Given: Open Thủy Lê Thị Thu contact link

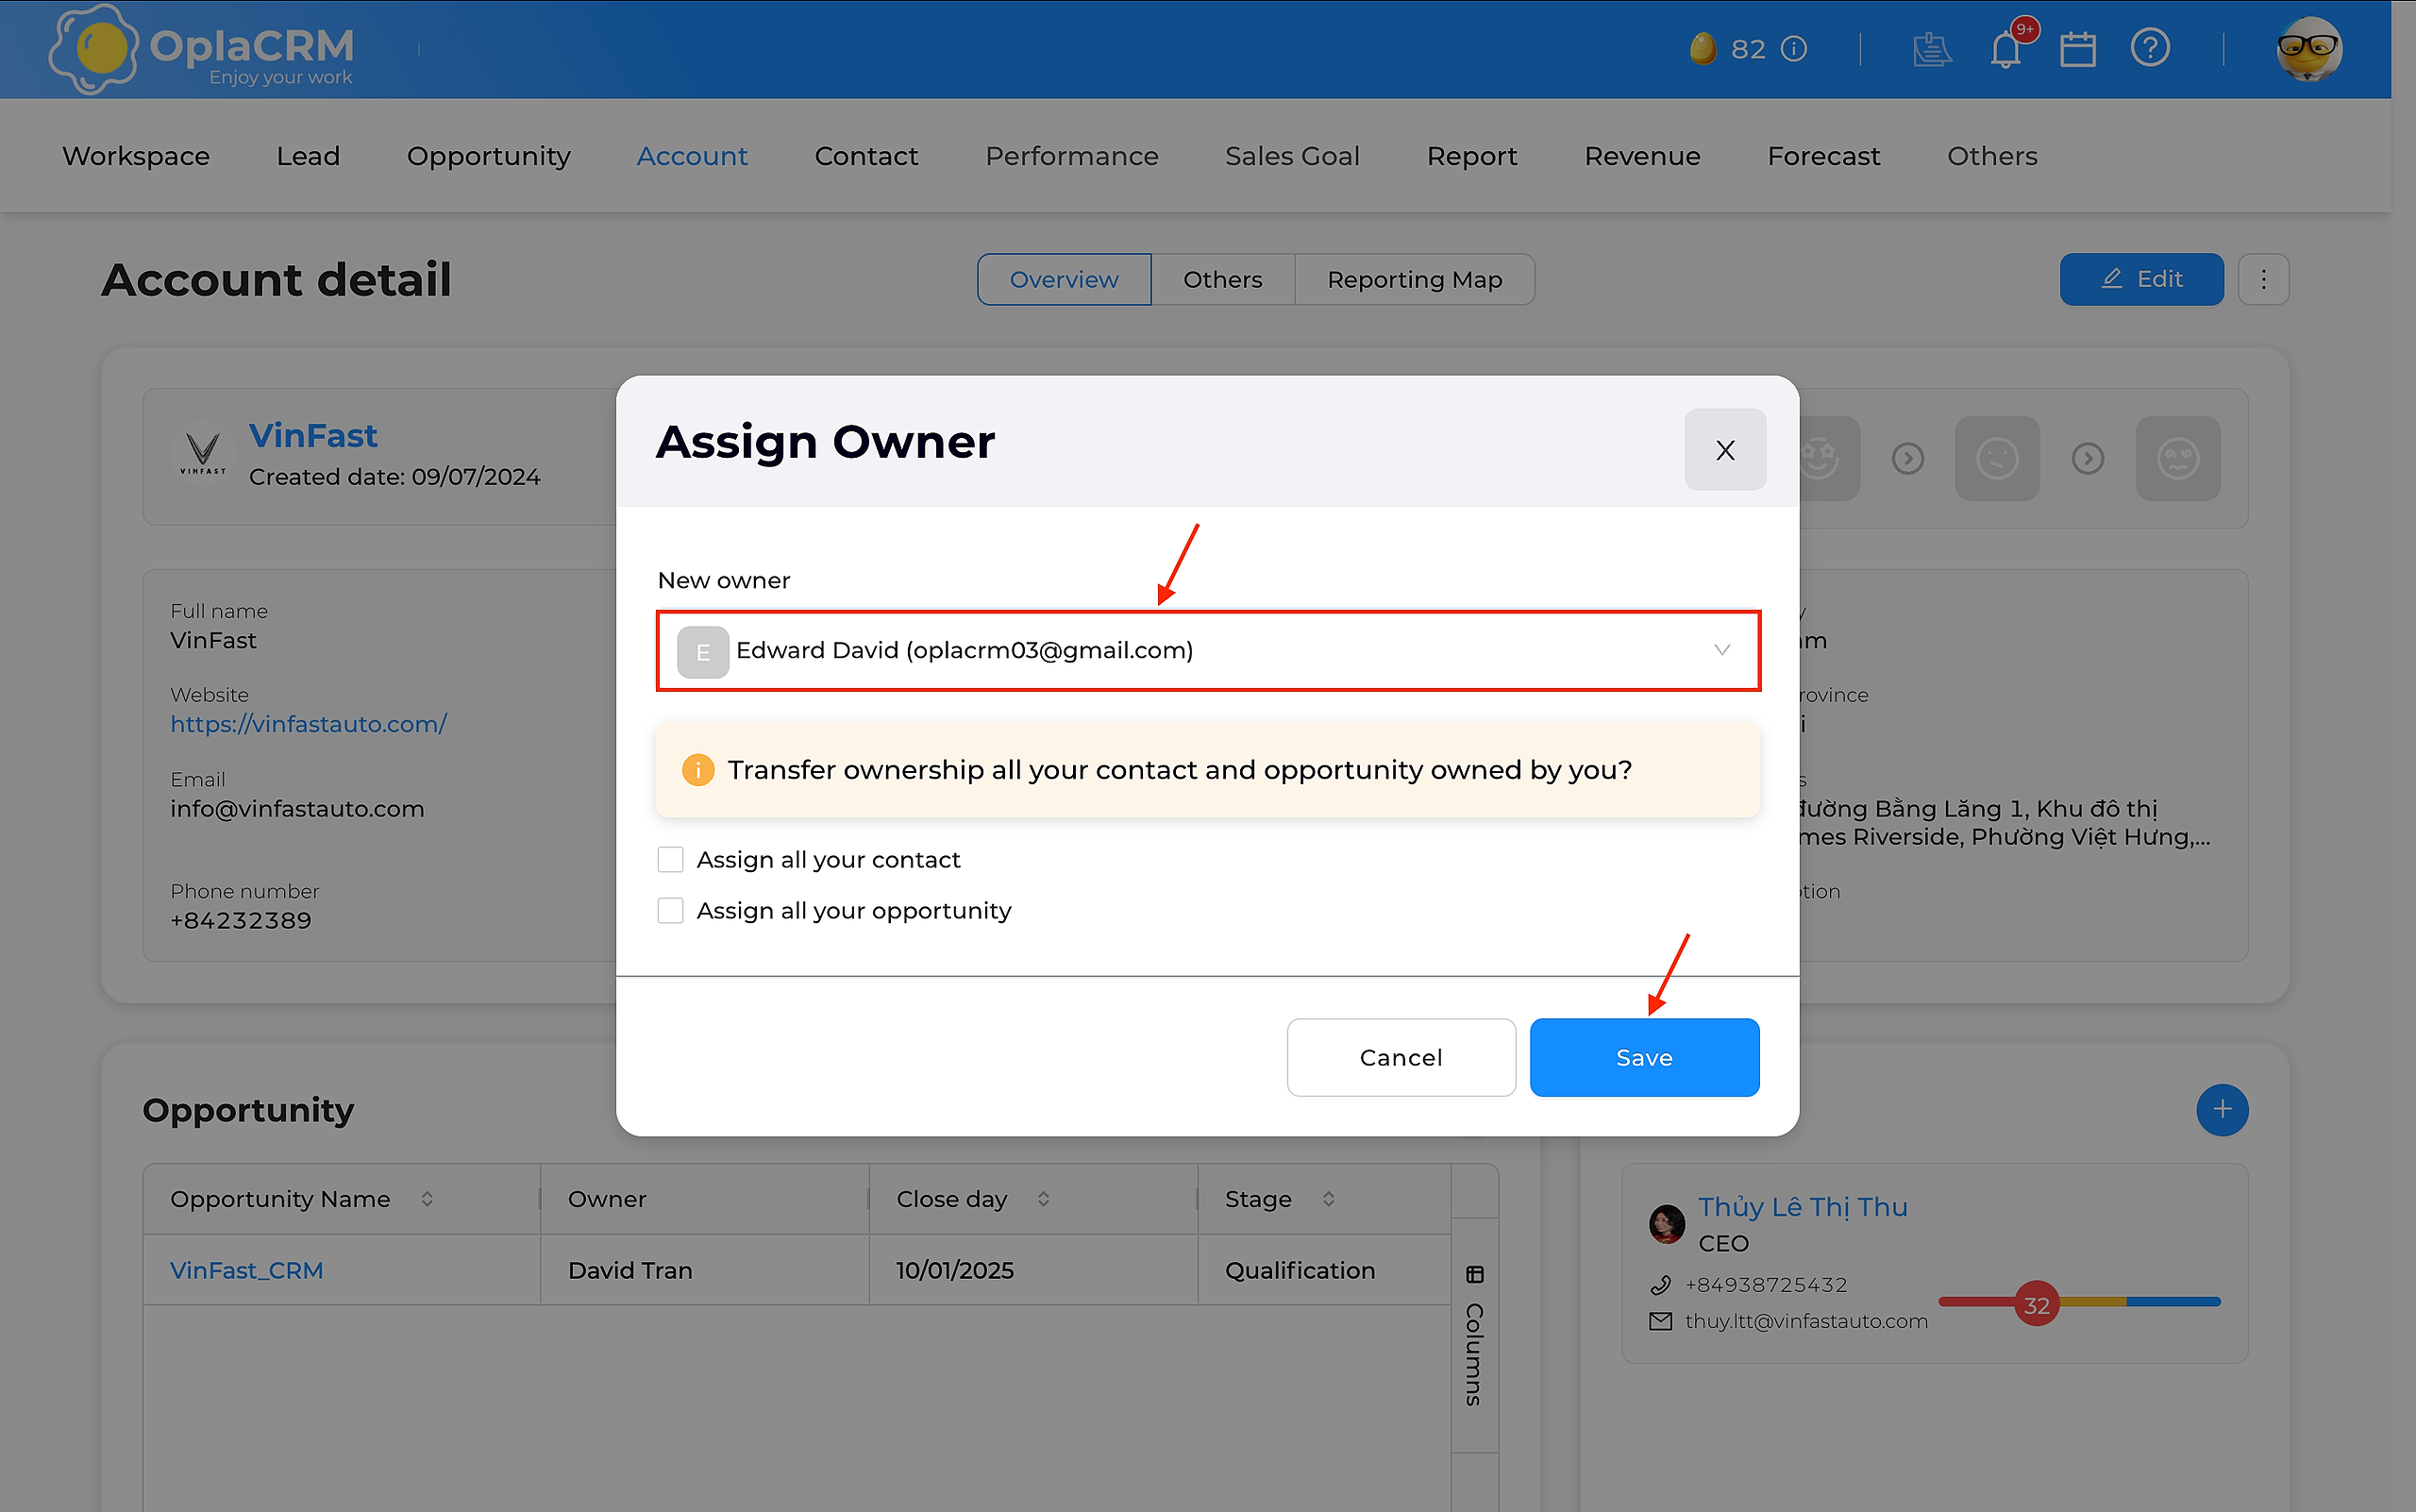Looking at the screenshot, I should (x=1802, y=1207).
